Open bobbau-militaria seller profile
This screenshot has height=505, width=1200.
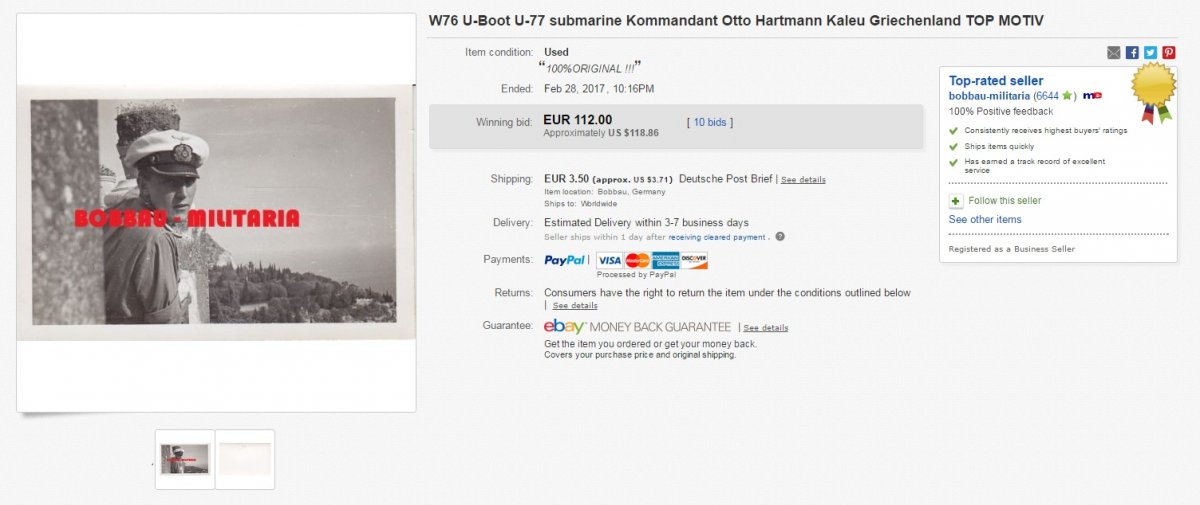pyautogui.click(x=989, y=96)
